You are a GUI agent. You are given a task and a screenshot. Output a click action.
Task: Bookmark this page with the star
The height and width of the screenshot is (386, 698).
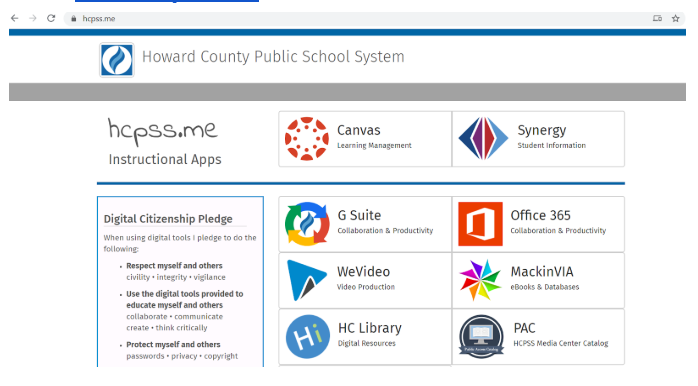[x=676, y=18]
